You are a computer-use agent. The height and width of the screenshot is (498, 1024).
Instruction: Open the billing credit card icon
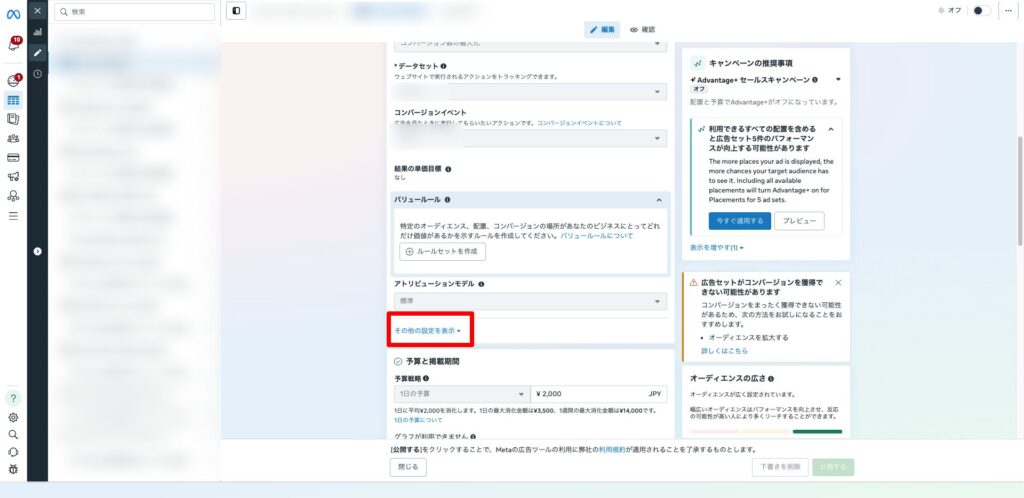[x=13, y=157]
